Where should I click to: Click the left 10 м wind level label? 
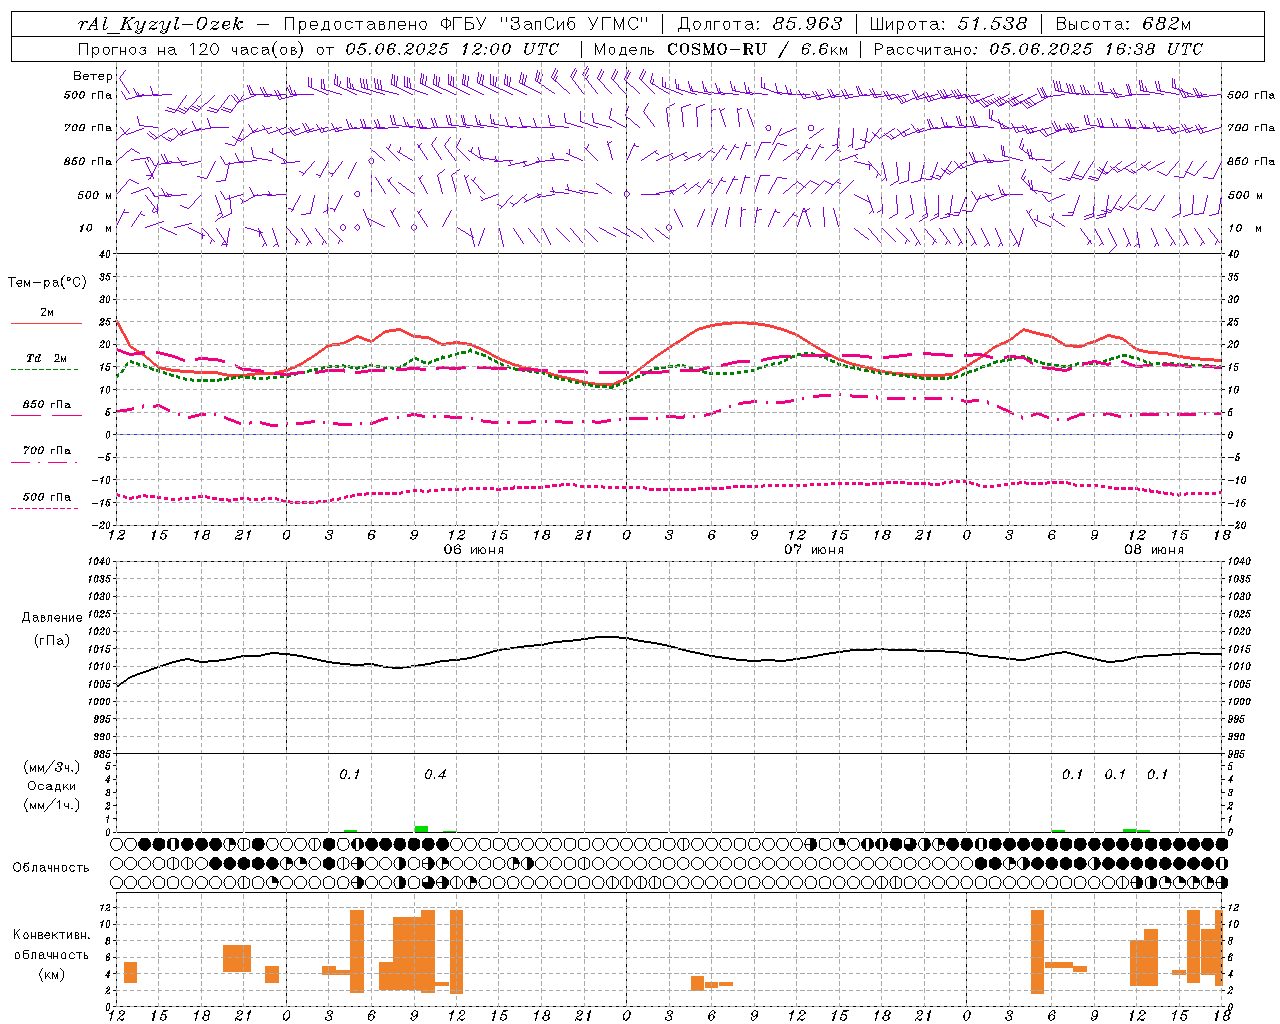coord(96,228)
